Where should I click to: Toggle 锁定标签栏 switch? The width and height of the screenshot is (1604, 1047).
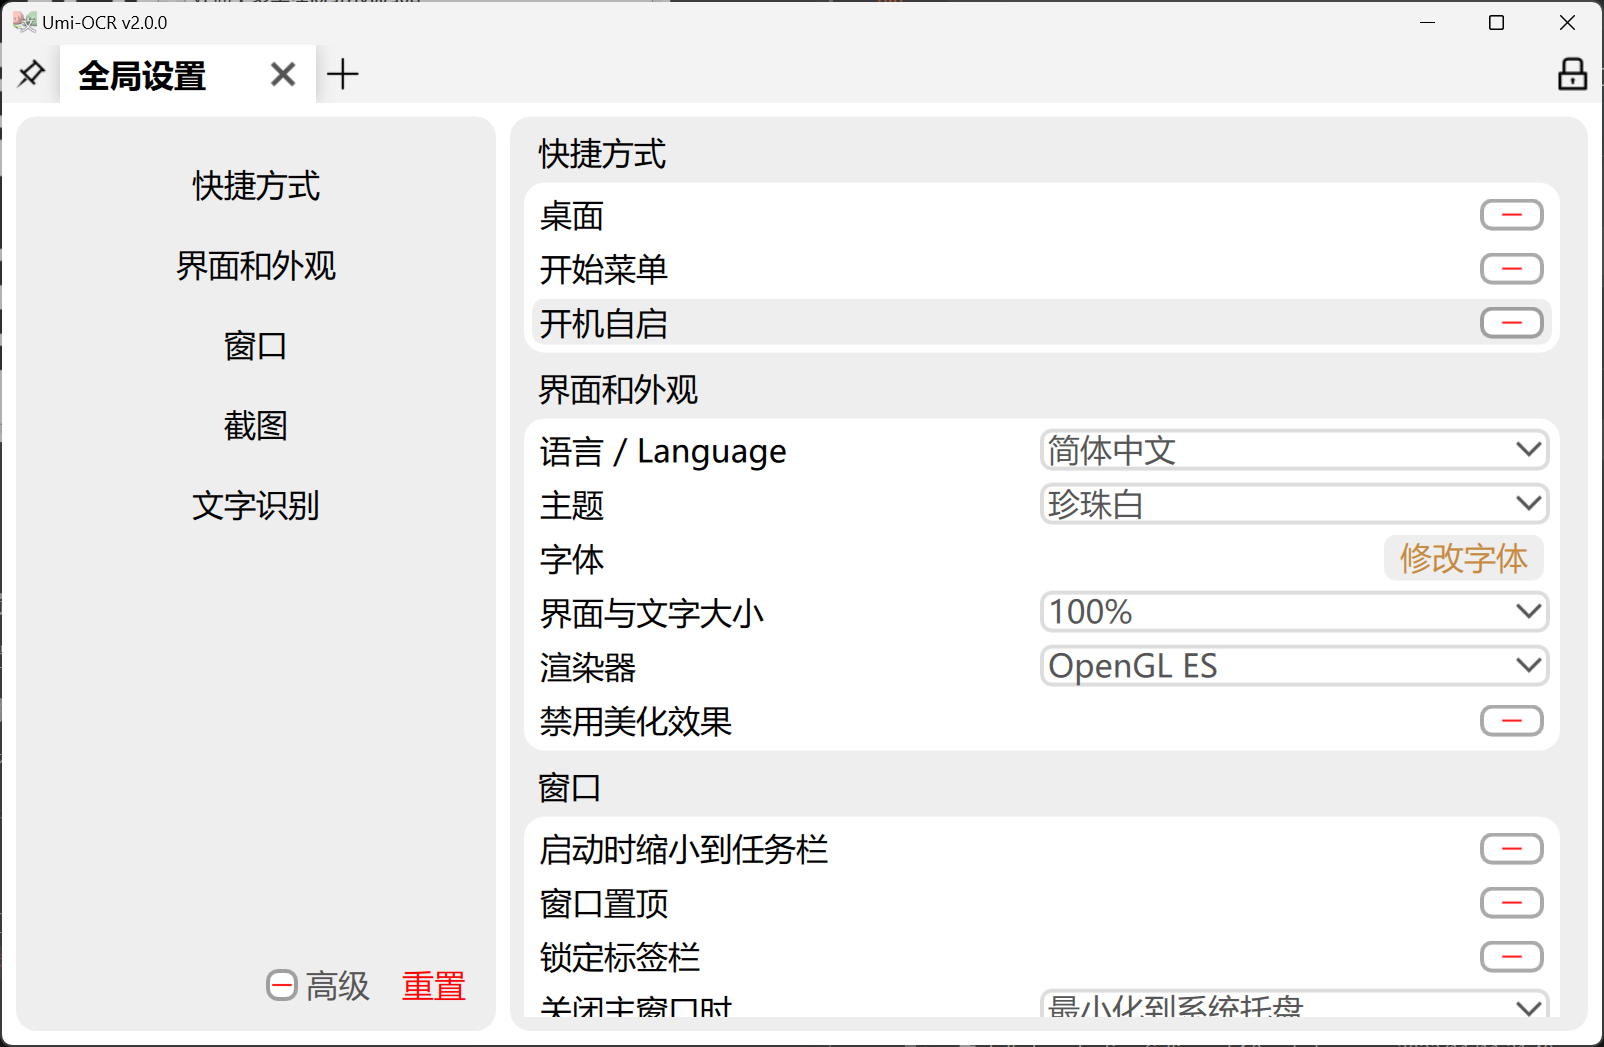(x=1511, y=957)
